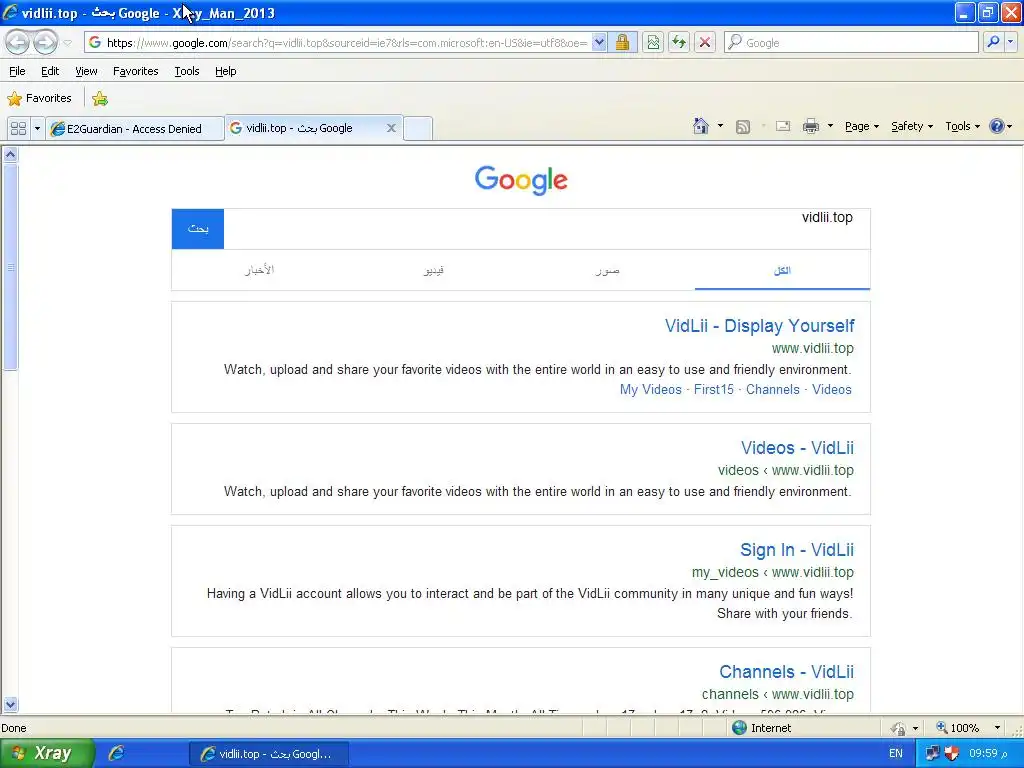This screenshot has height=768, width=1024.
Task: Click the scroll down arrow
Action: tap(10, 704)
